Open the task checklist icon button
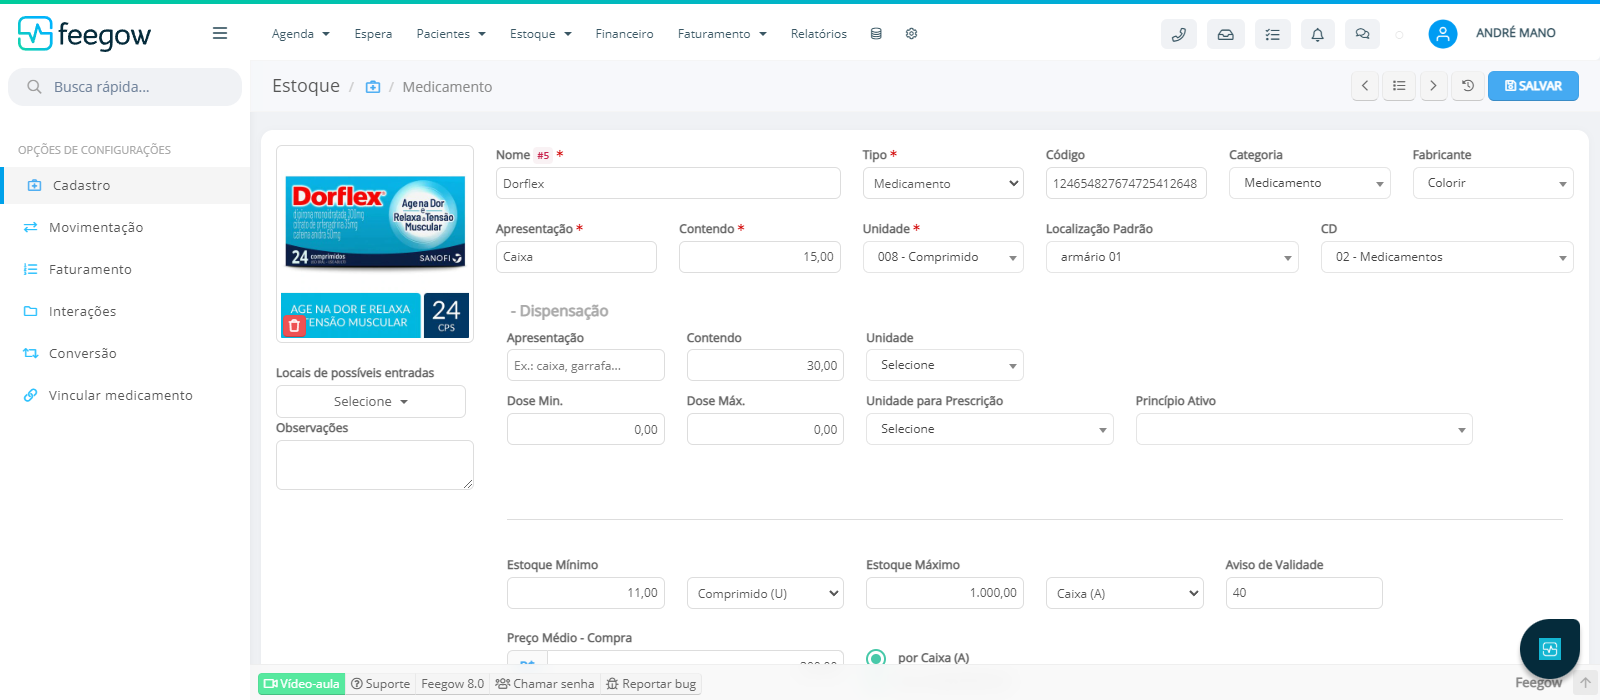The height and width of the screenshot is (700, 1600). tap(1272, 34)
